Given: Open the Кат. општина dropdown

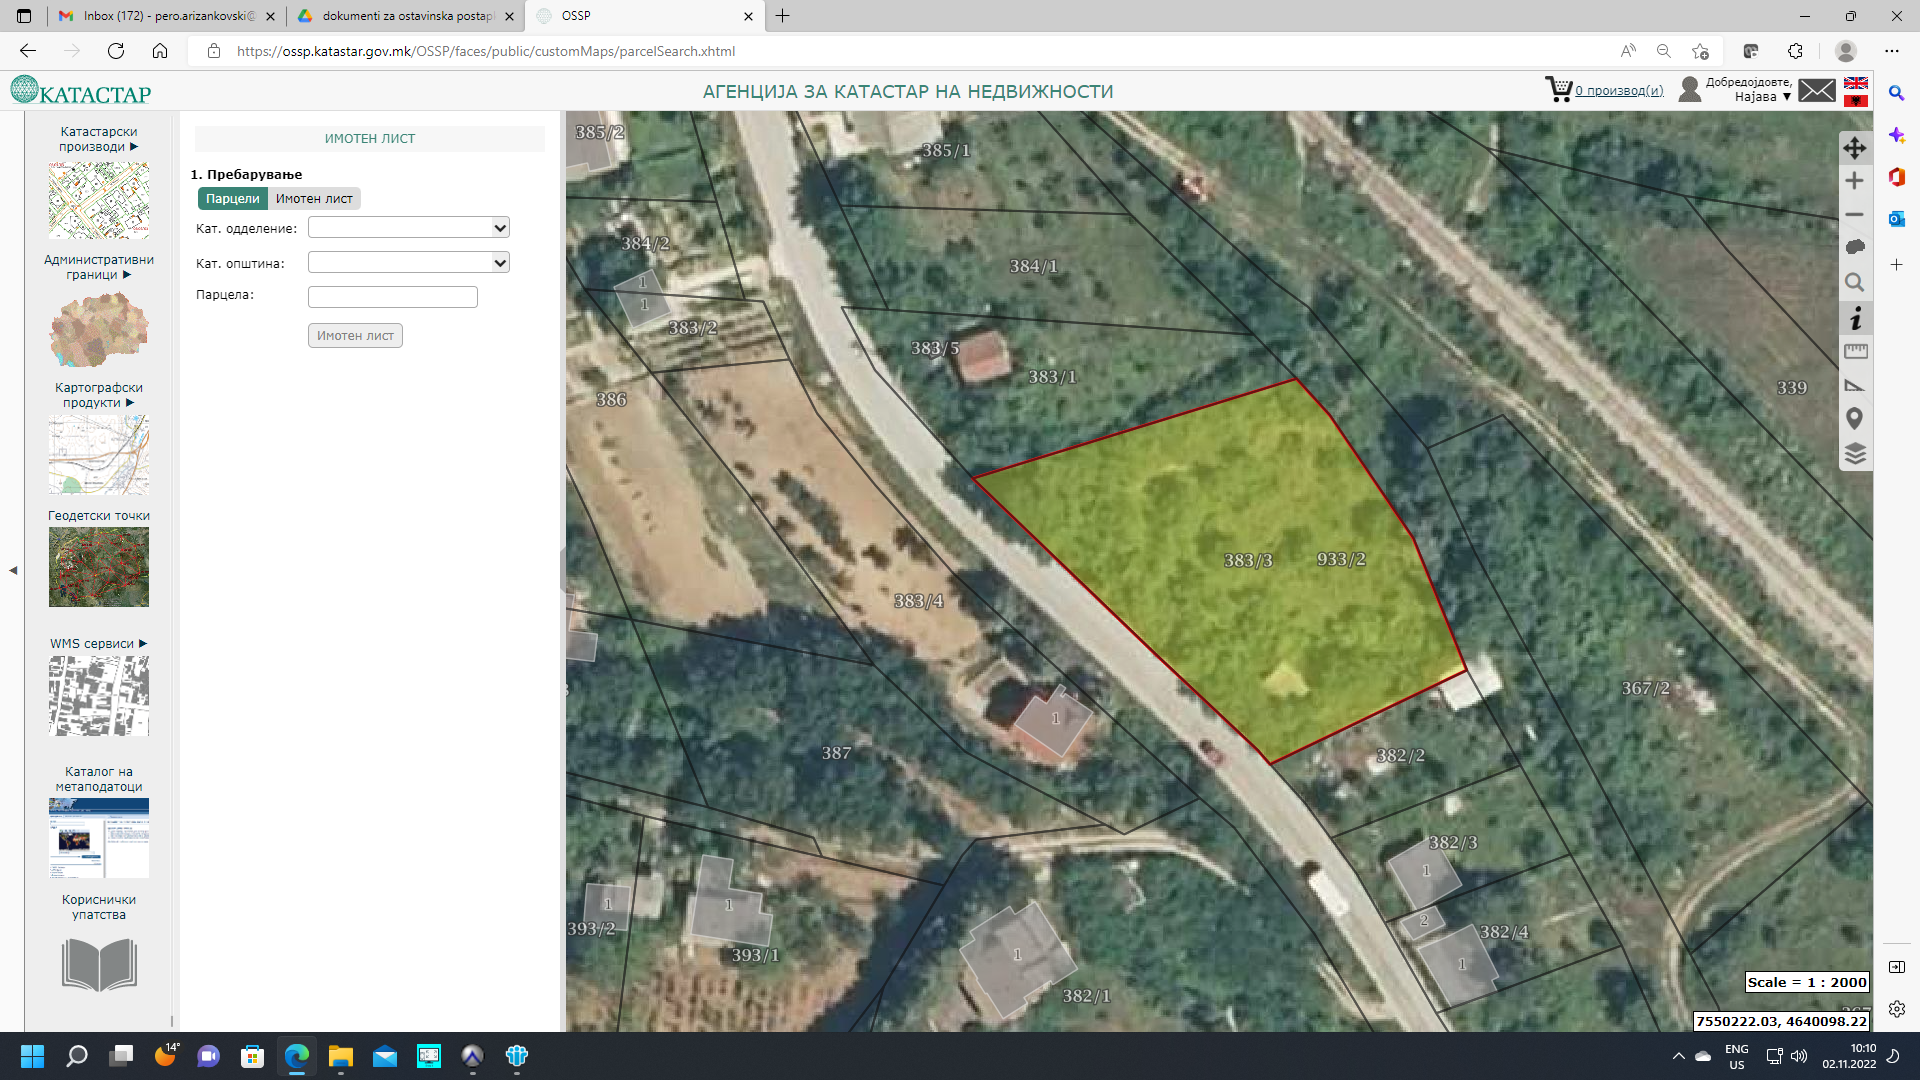Looking at the screenshot, I should (x=409, y=263).
